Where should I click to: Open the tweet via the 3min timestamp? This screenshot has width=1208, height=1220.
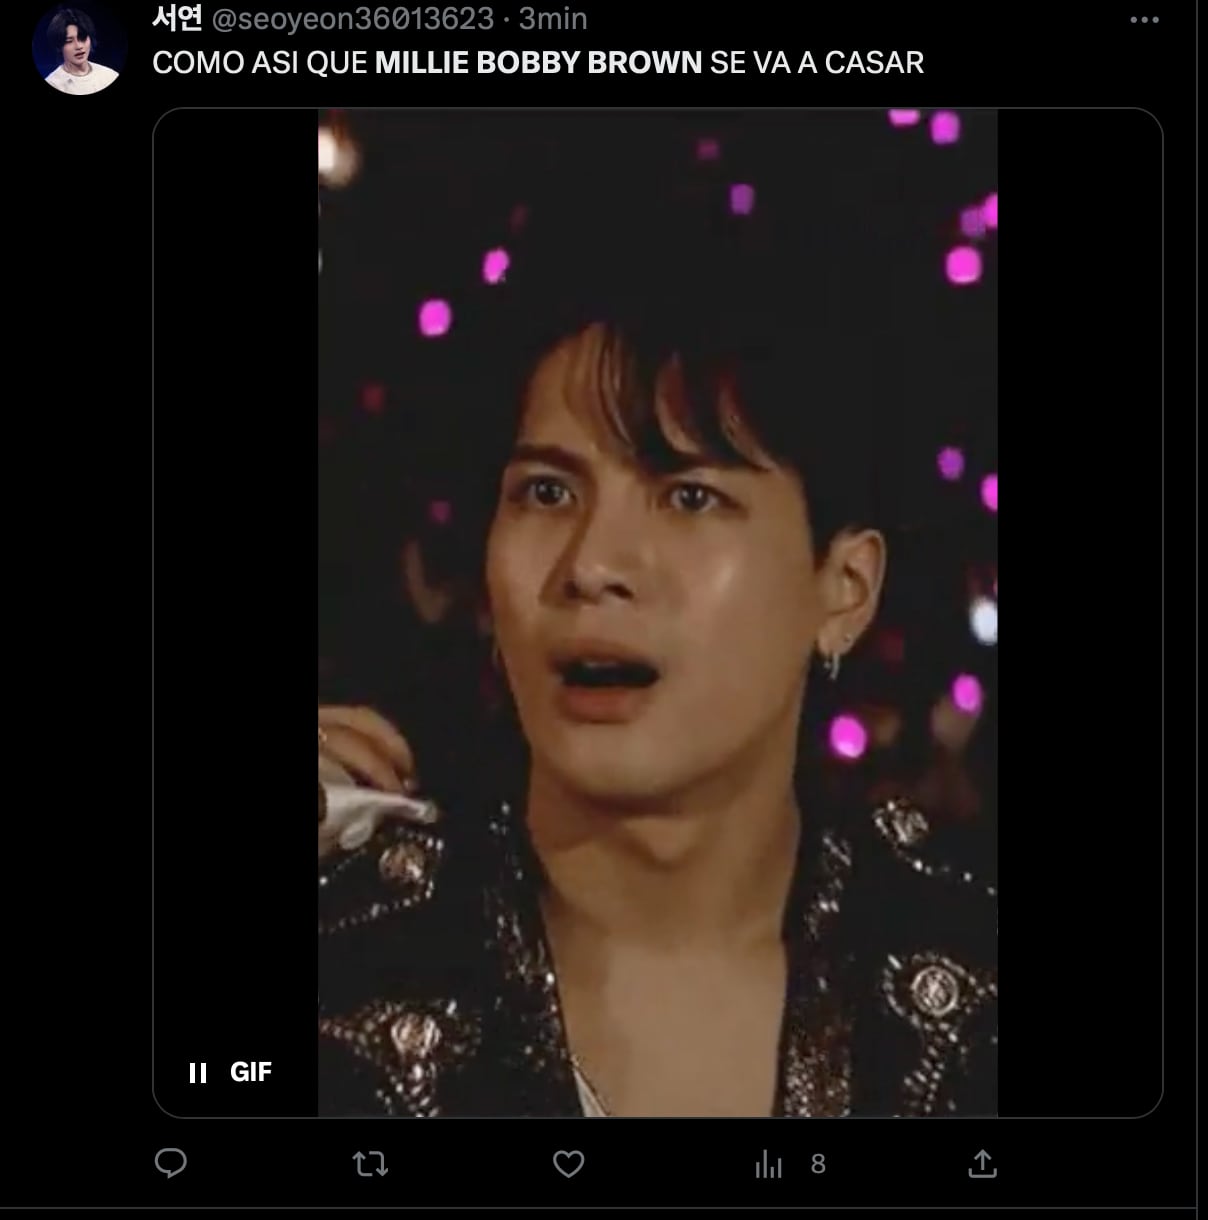pyautogui.click(x=552, y=18)
